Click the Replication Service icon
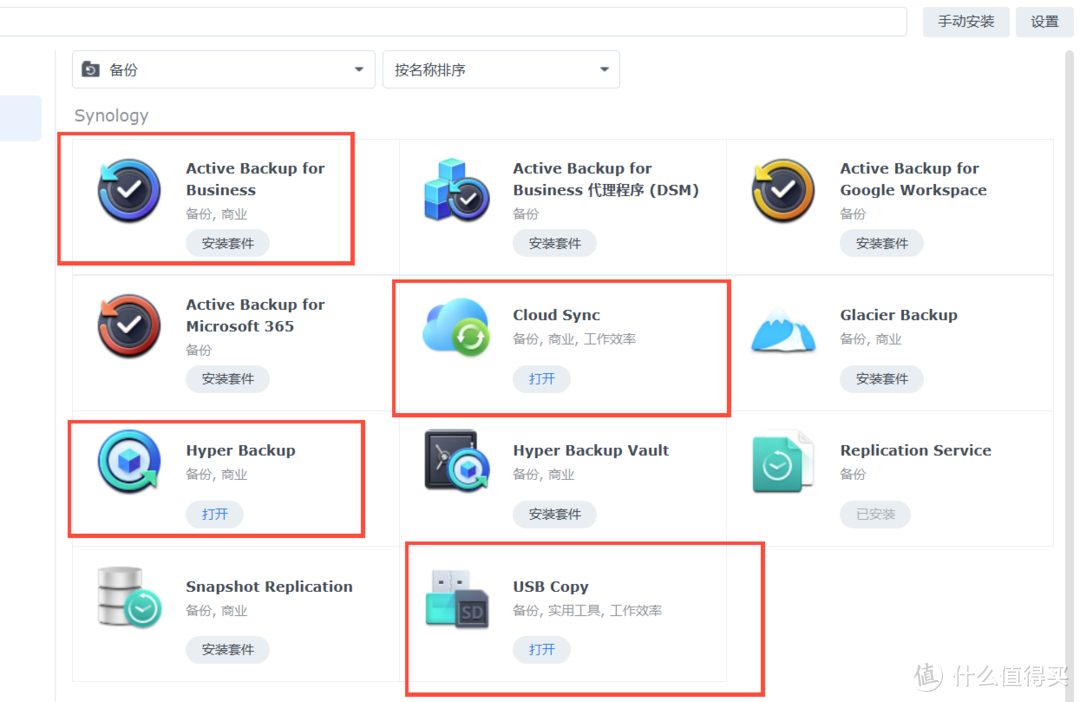The image size is (1080, 702). tap(783, 462)
